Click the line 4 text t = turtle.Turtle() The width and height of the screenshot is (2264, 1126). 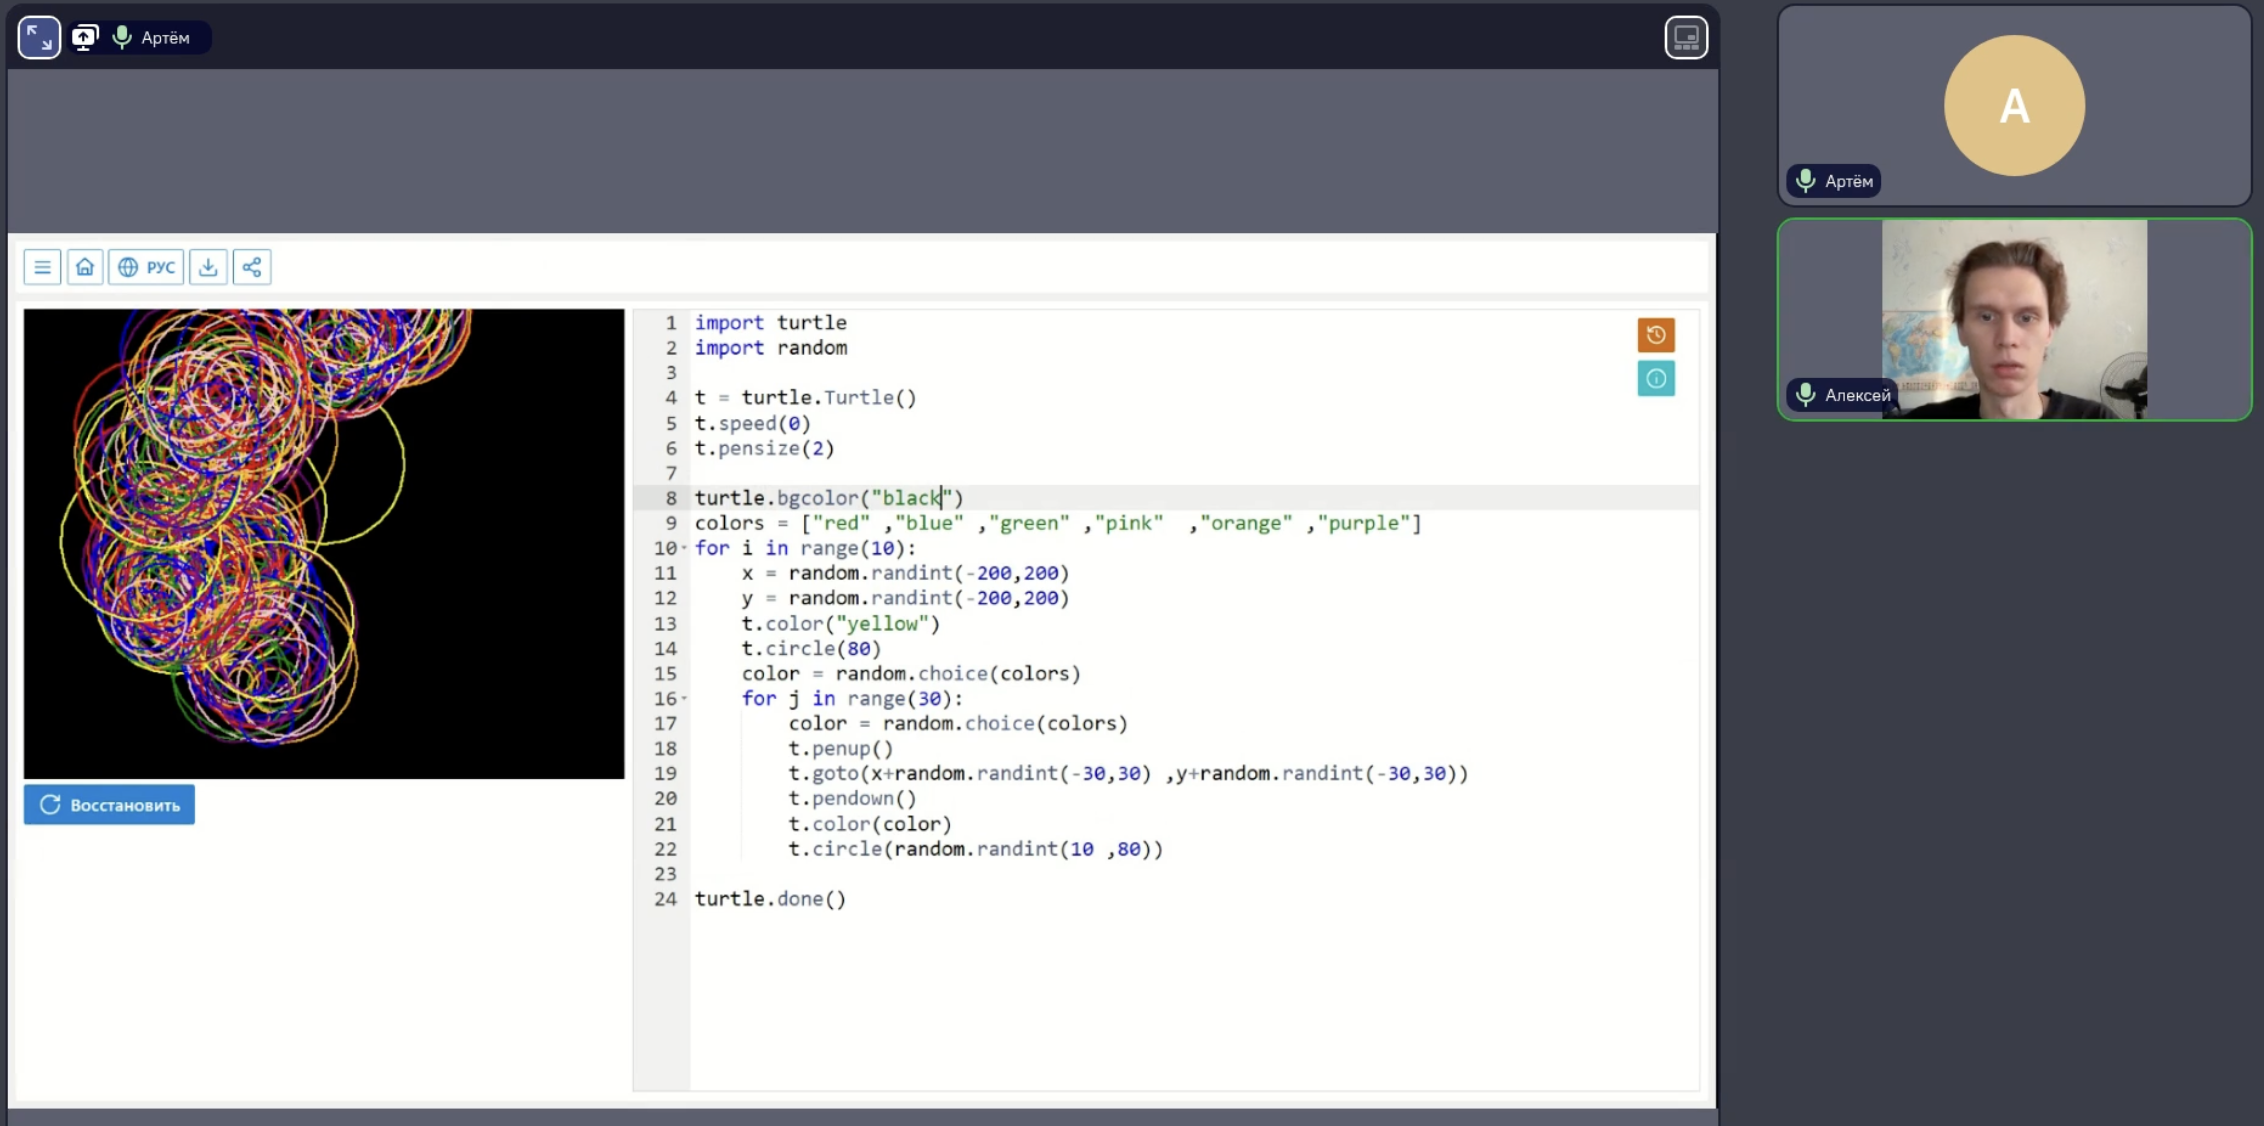(x=806, y=398)
